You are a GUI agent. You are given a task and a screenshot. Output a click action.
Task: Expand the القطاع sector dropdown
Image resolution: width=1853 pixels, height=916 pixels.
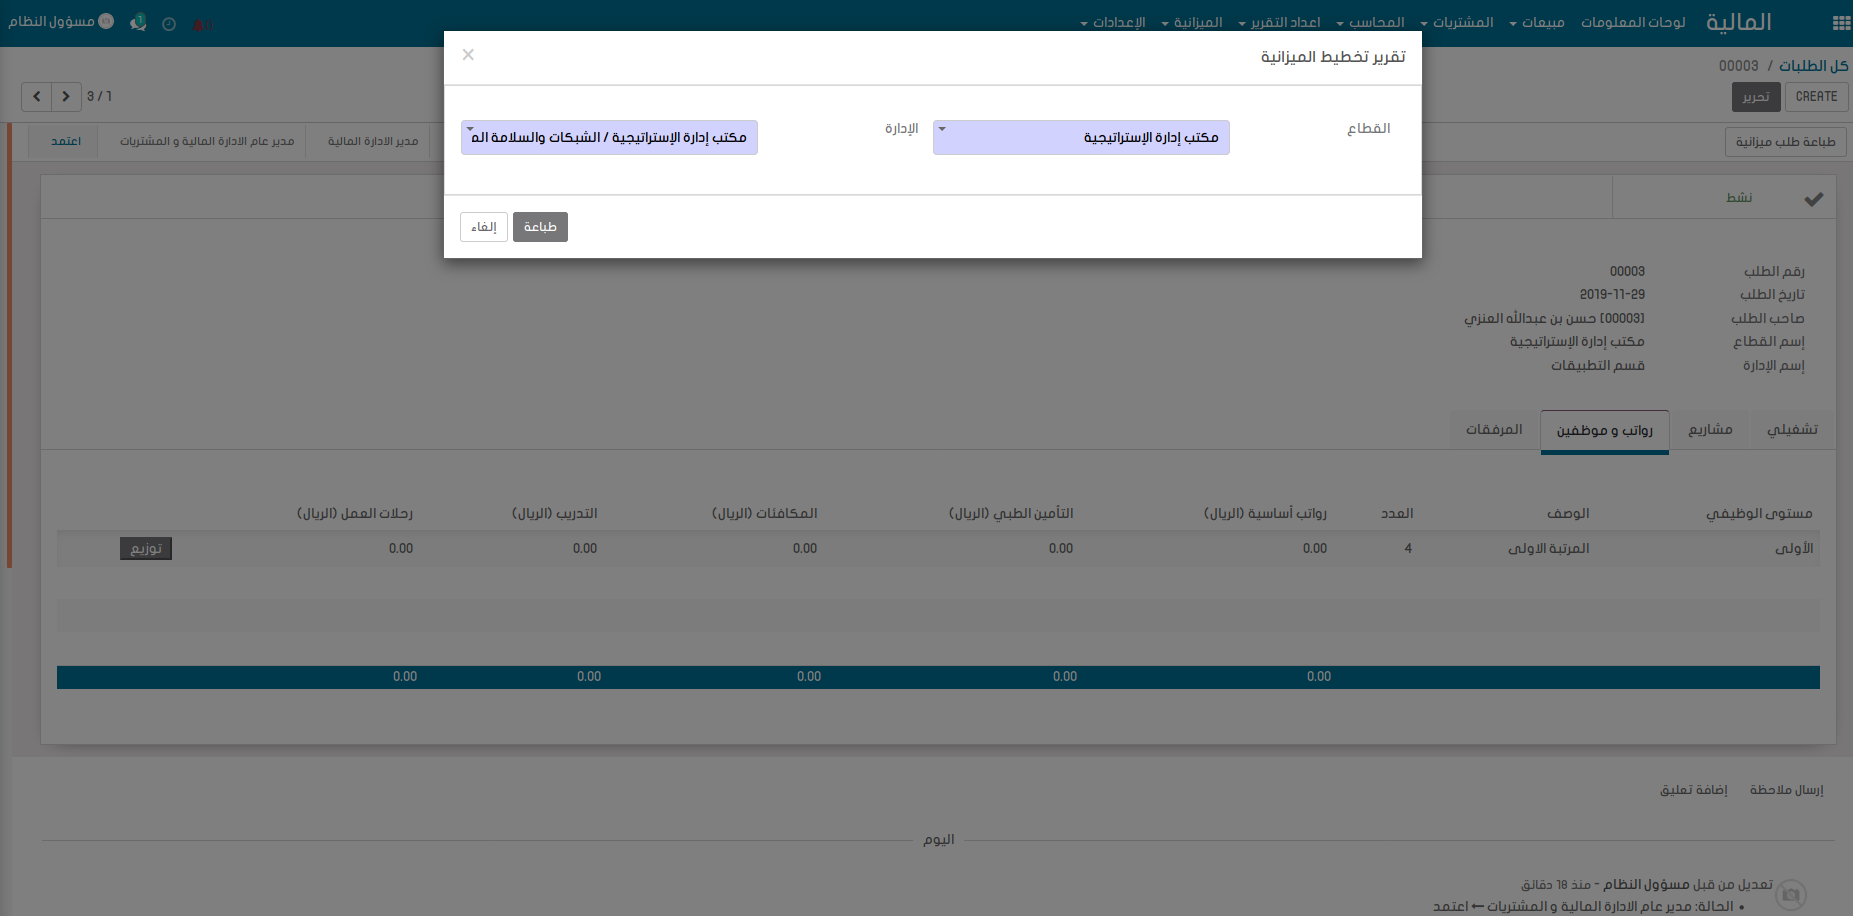[x=1081, y=138]
